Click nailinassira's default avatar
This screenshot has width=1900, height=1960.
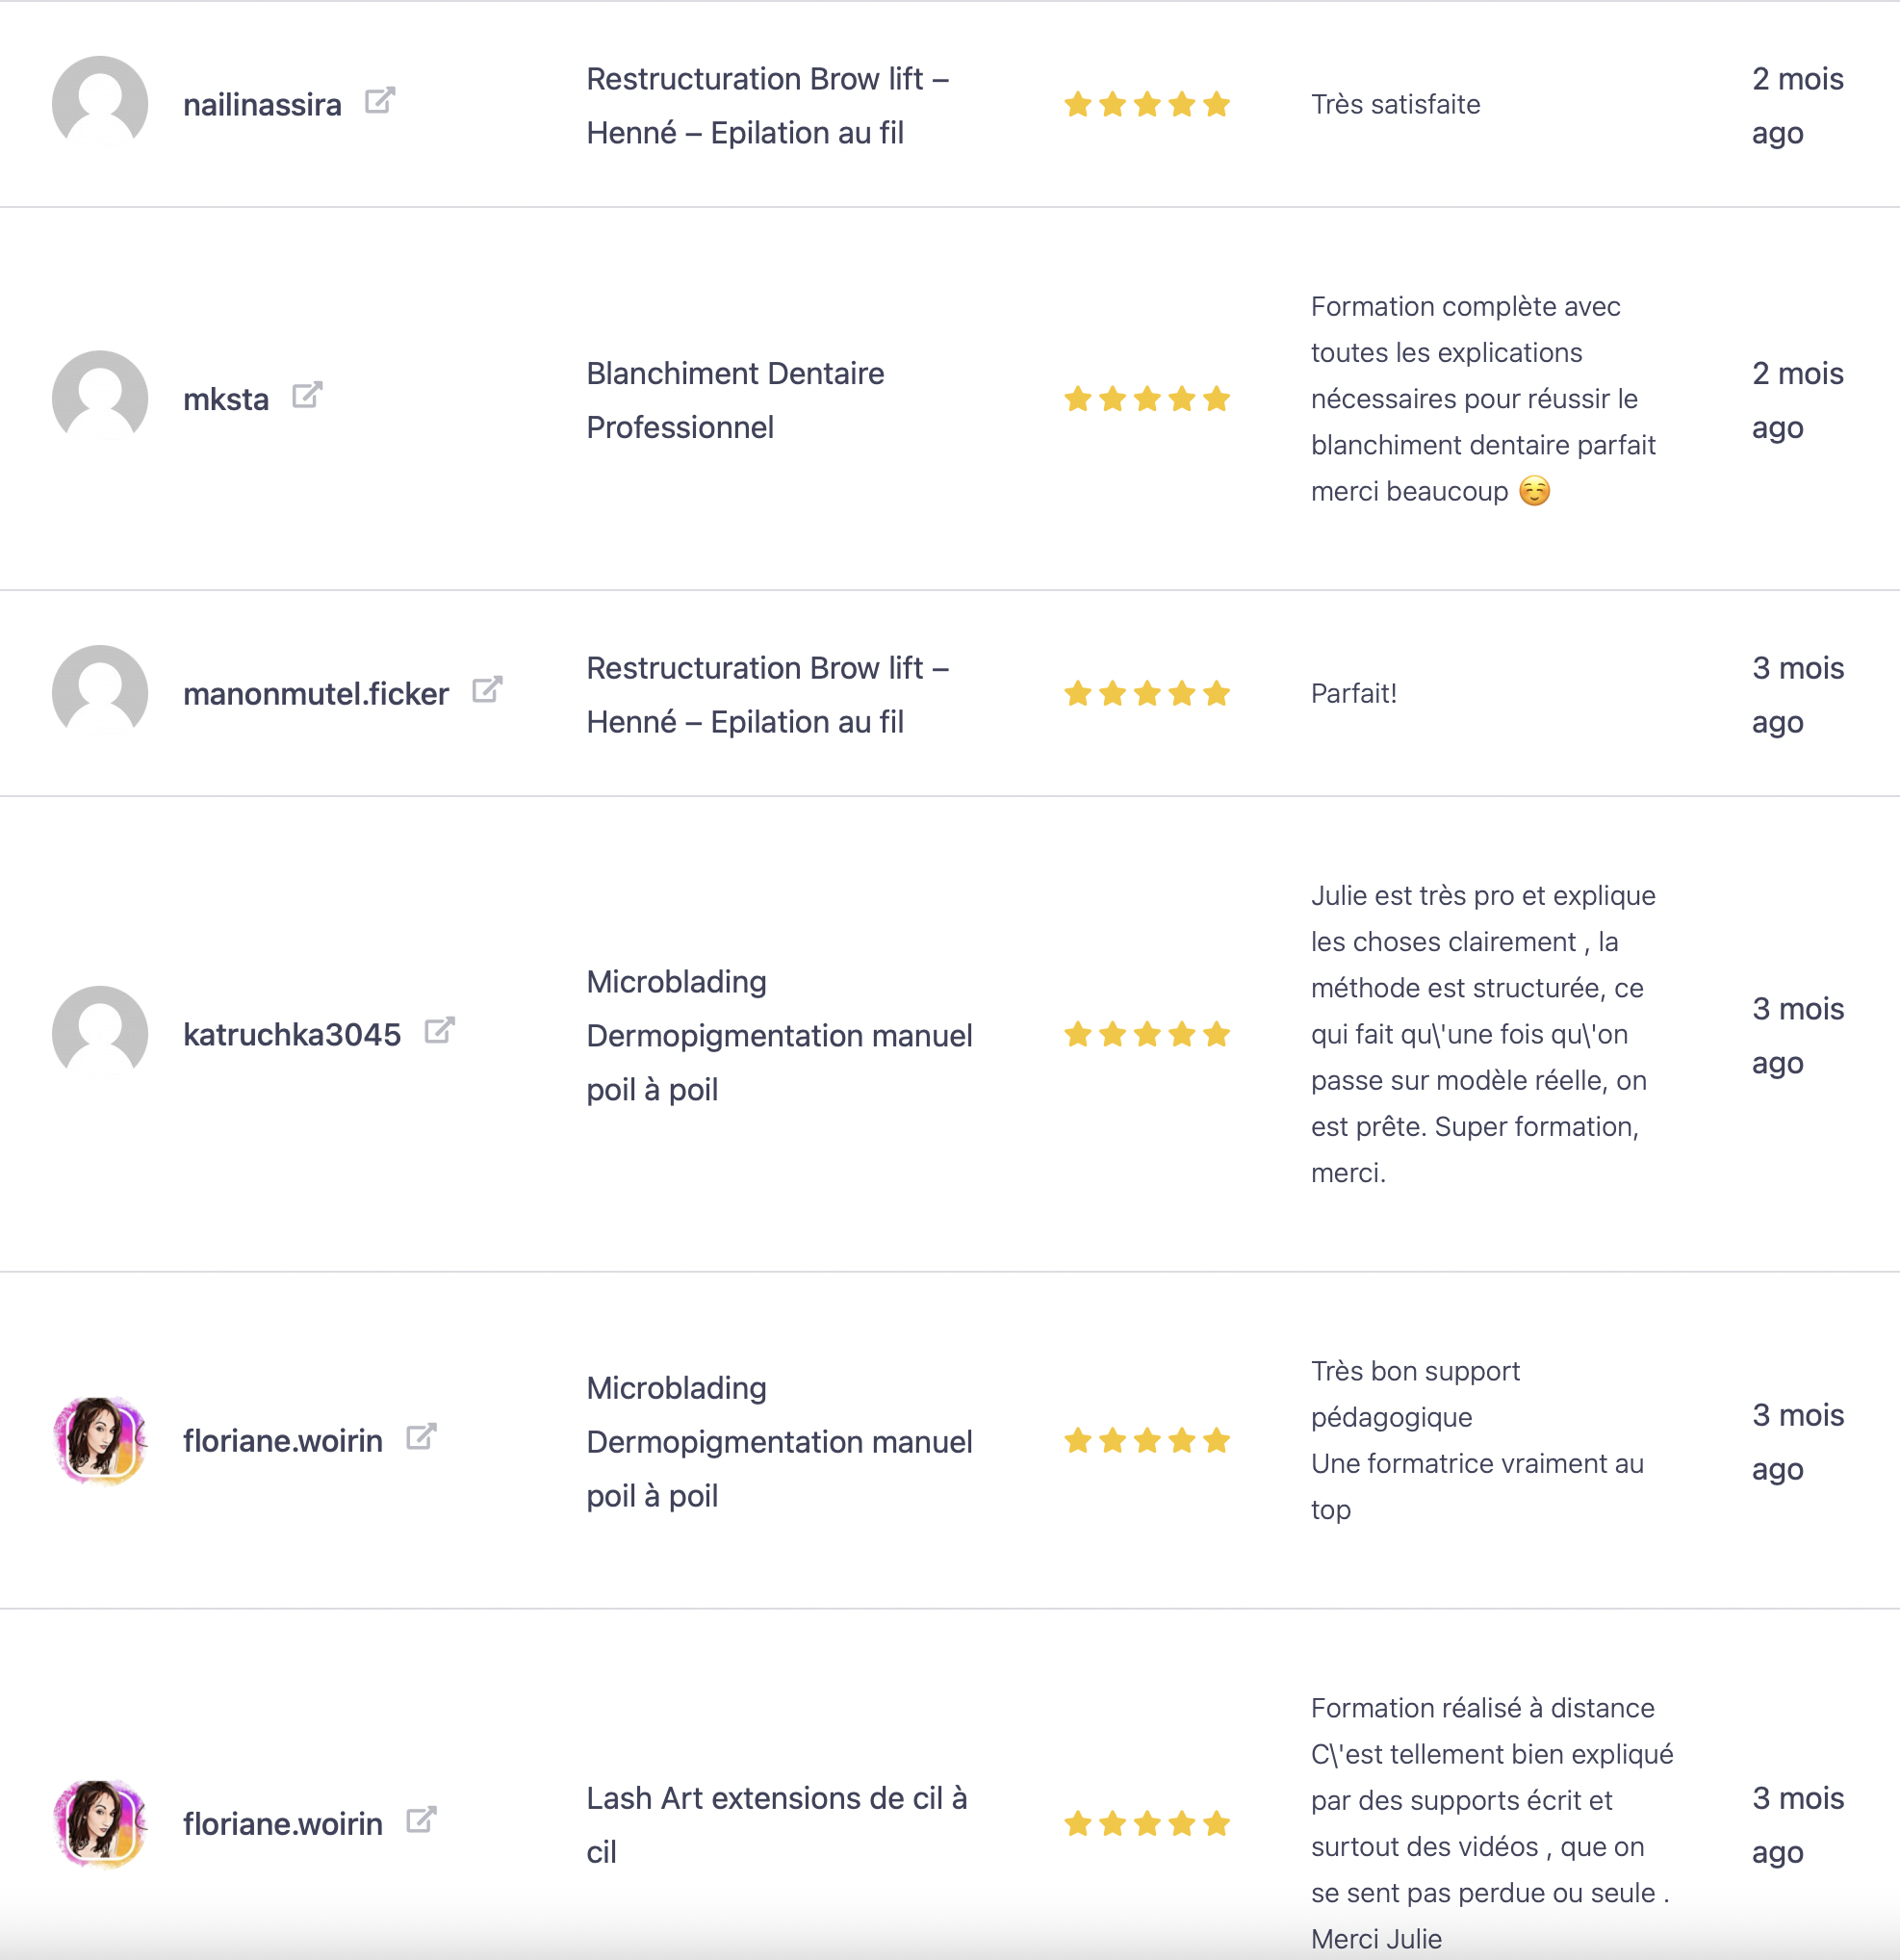pos(100,103)
